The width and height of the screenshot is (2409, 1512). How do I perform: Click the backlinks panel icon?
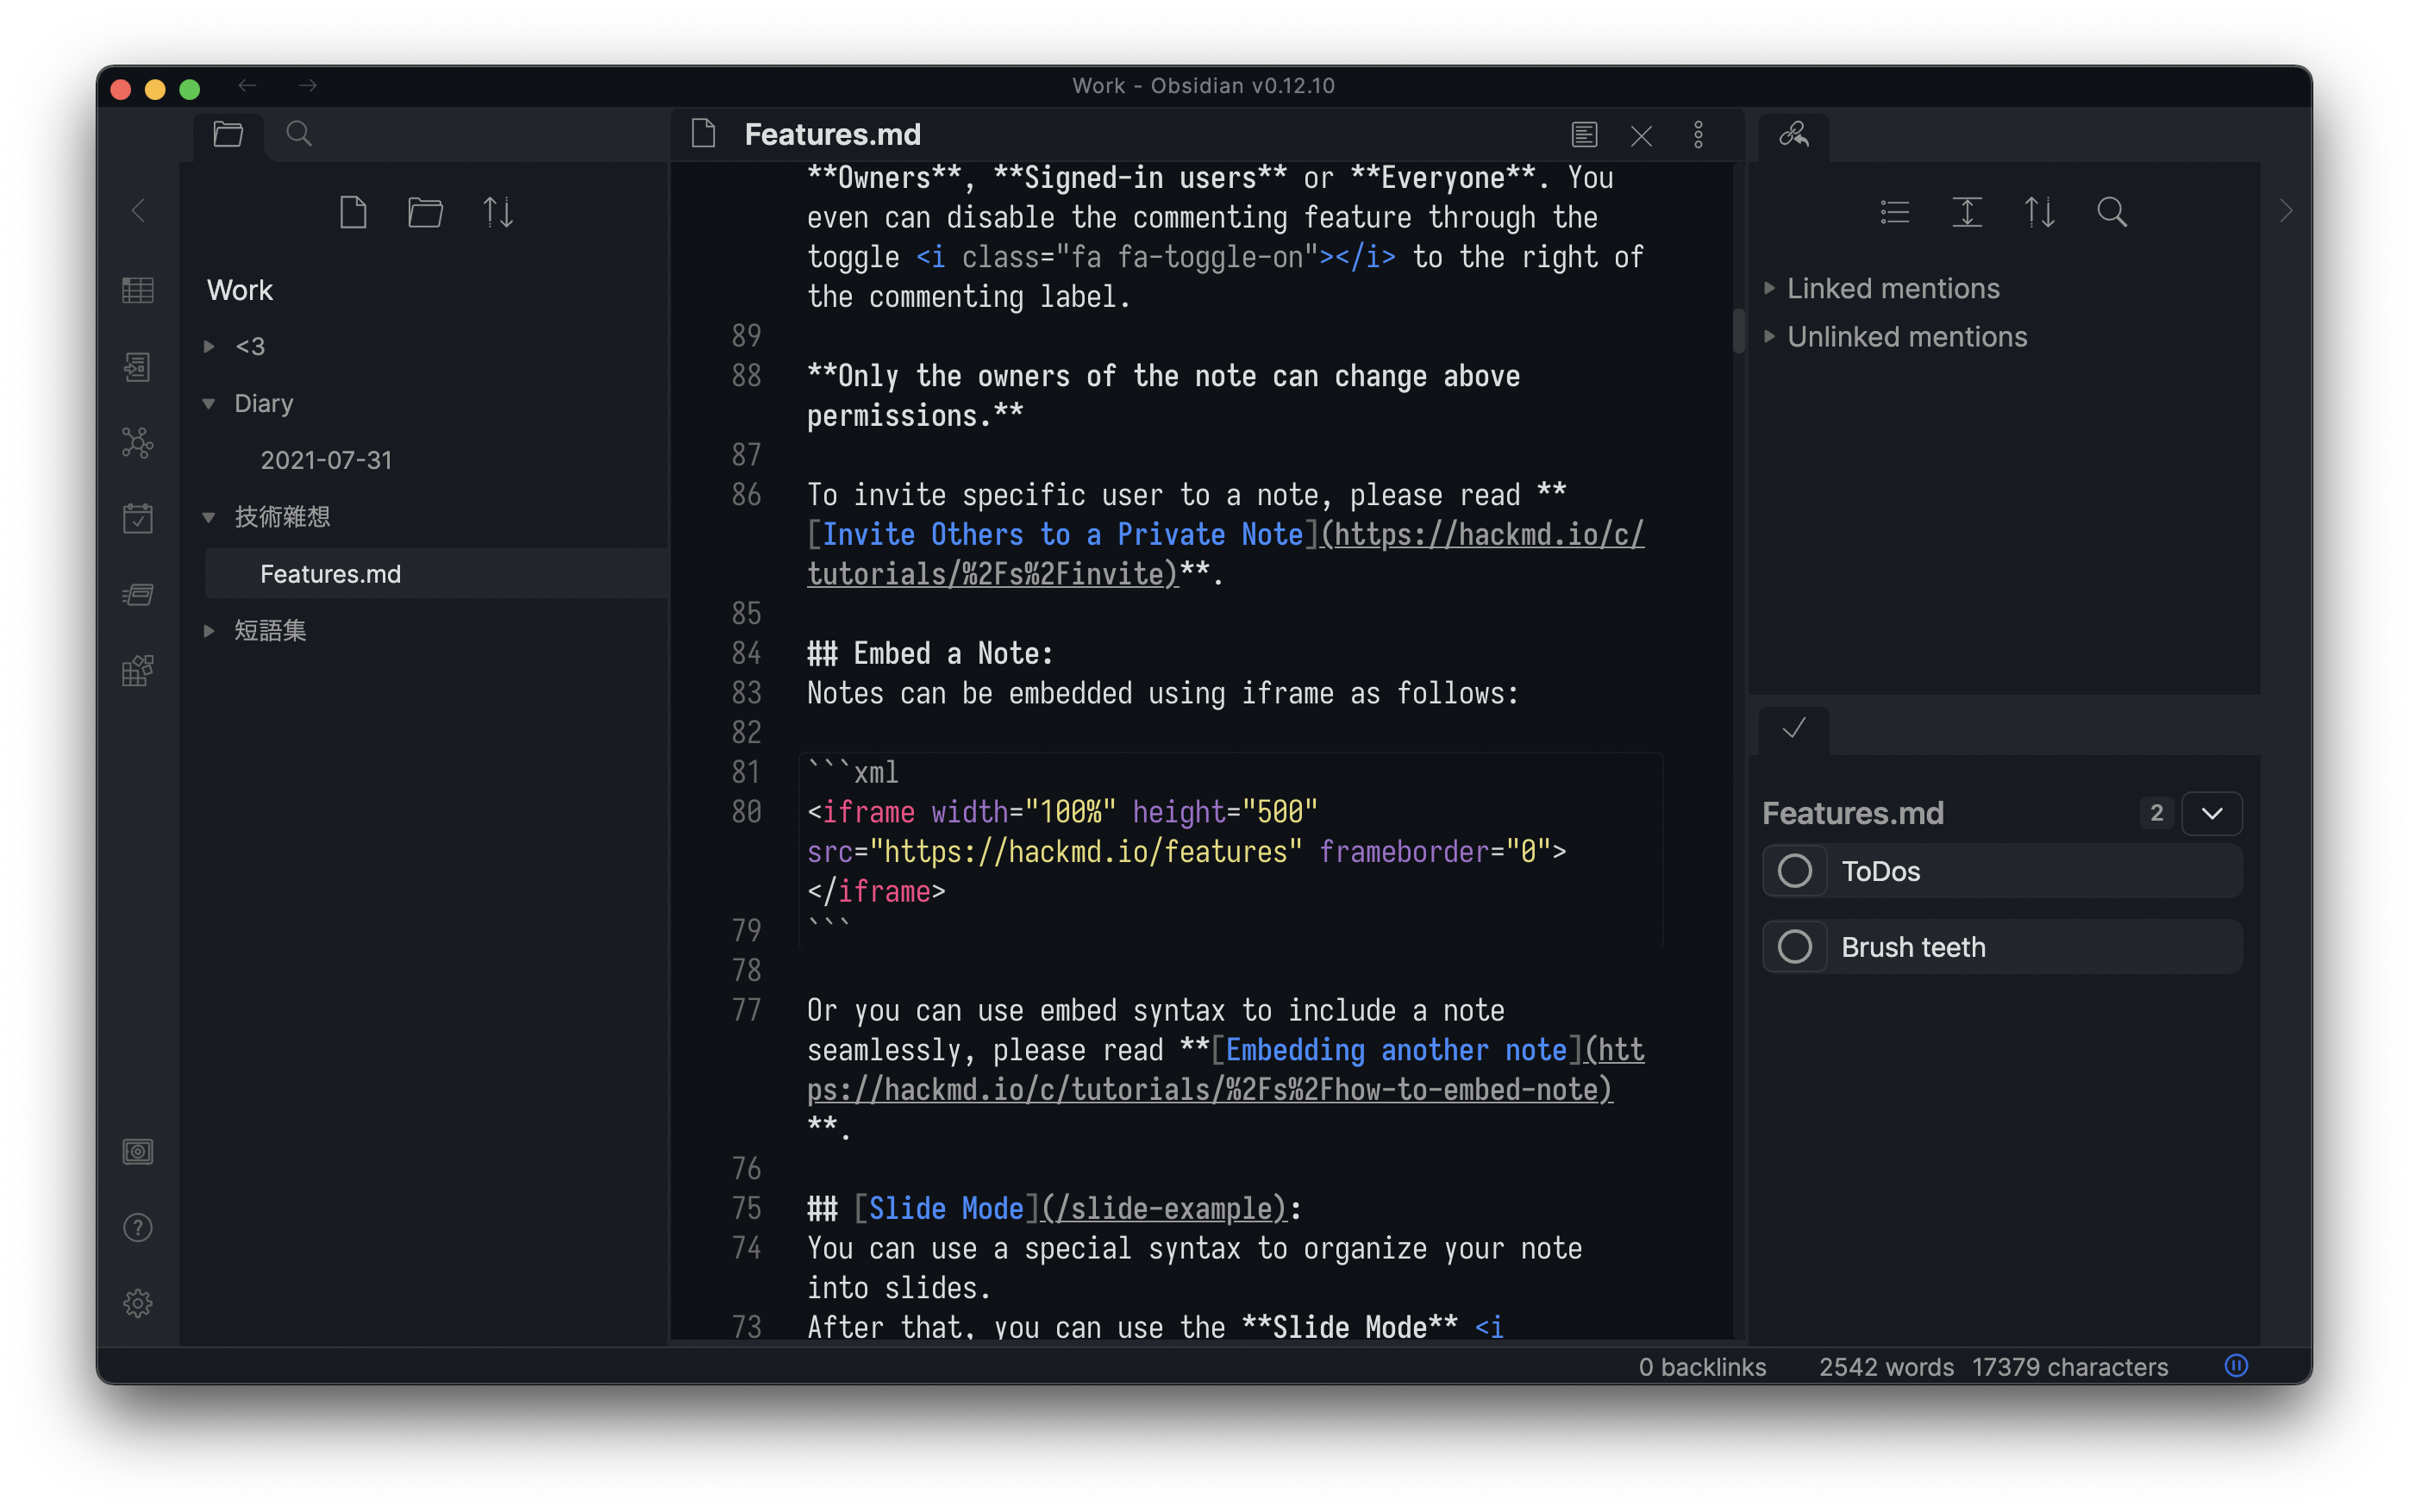point(1794,134)
